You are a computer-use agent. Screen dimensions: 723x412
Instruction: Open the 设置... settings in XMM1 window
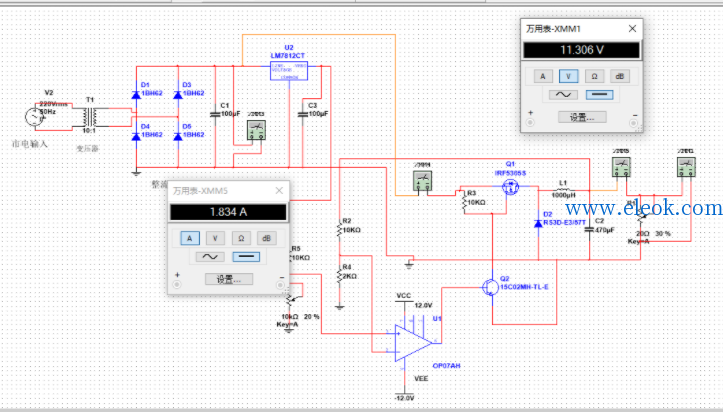pyautogui.click(x=582, y=117)
